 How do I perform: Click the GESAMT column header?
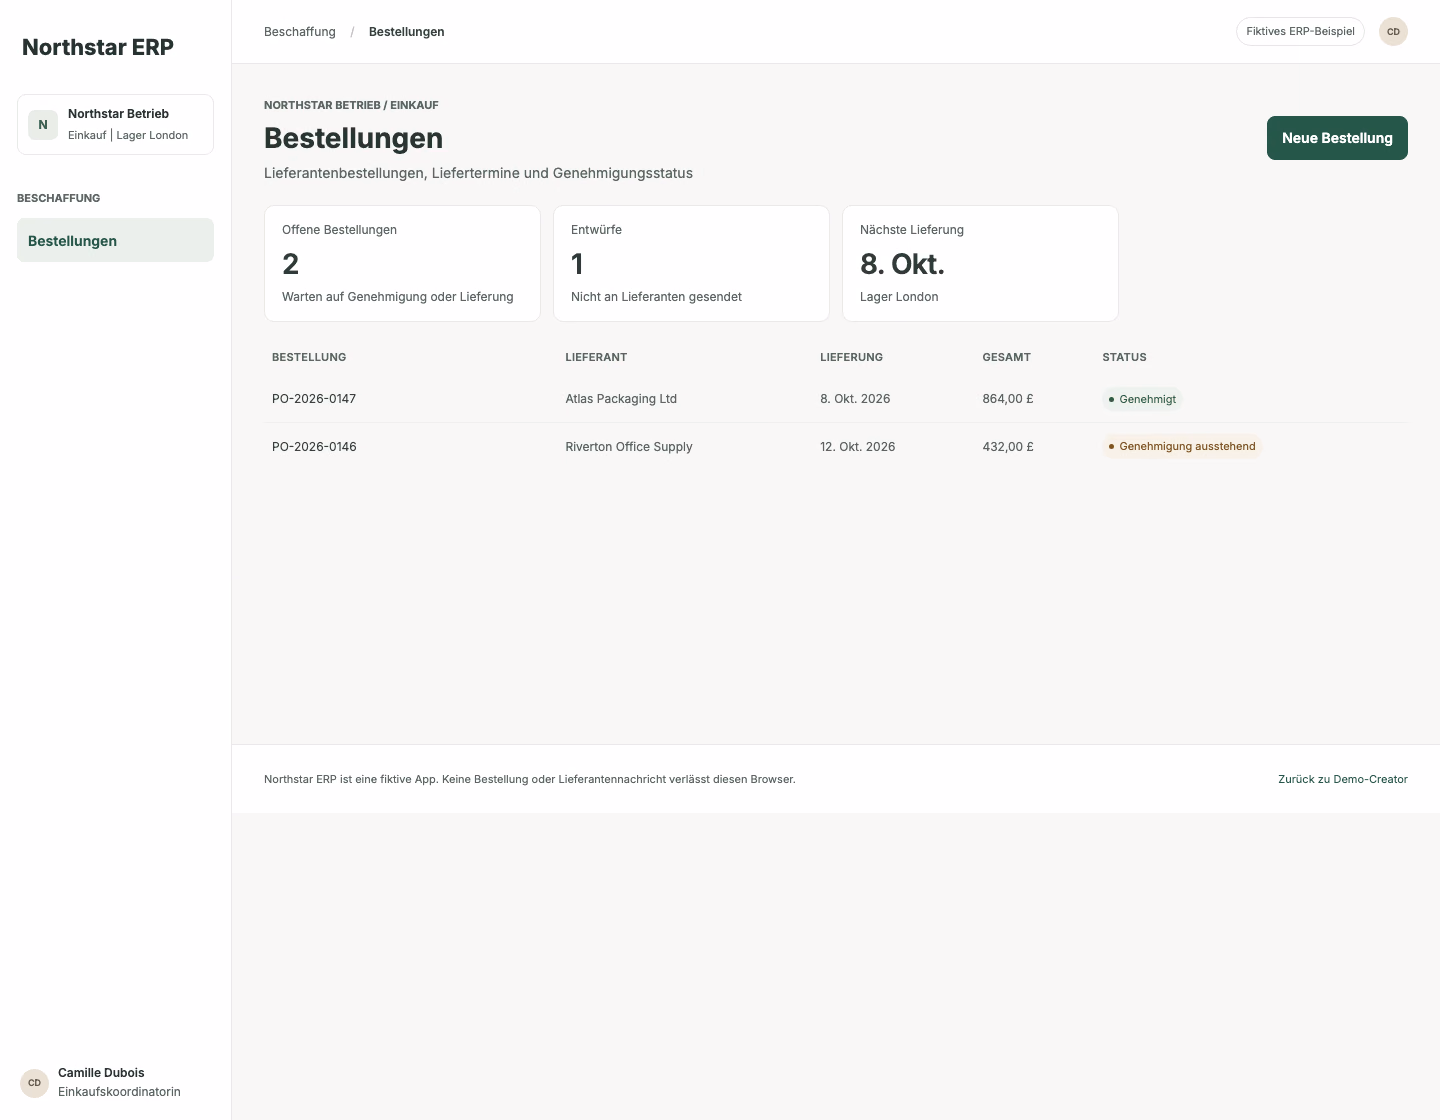pyautogui.click(x=1006, y=357)
